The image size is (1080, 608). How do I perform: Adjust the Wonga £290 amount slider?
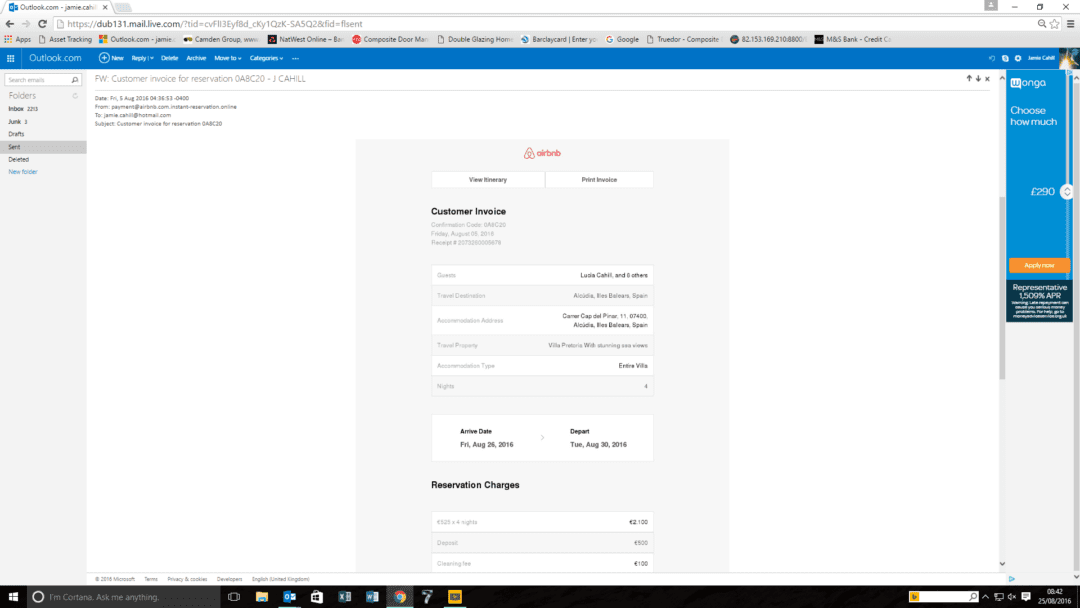pyautogui.click(x=1066, y=191)
